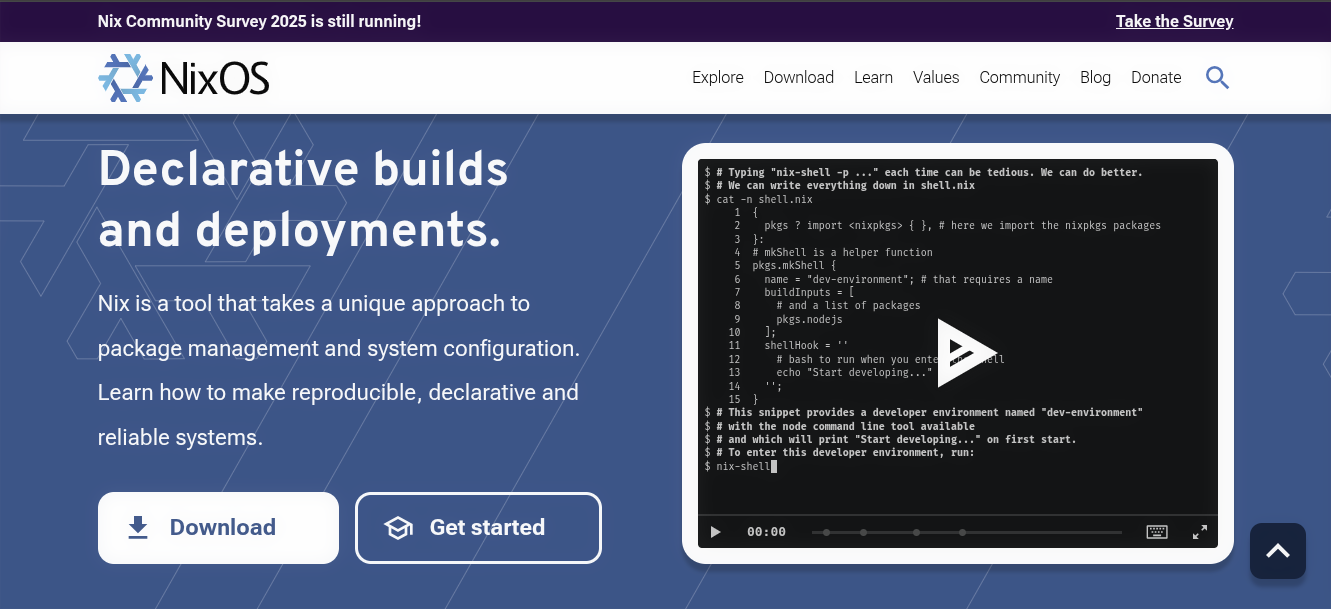
Task: Click the download arrow icon inside Download button
Action: (x=137, y=527)
